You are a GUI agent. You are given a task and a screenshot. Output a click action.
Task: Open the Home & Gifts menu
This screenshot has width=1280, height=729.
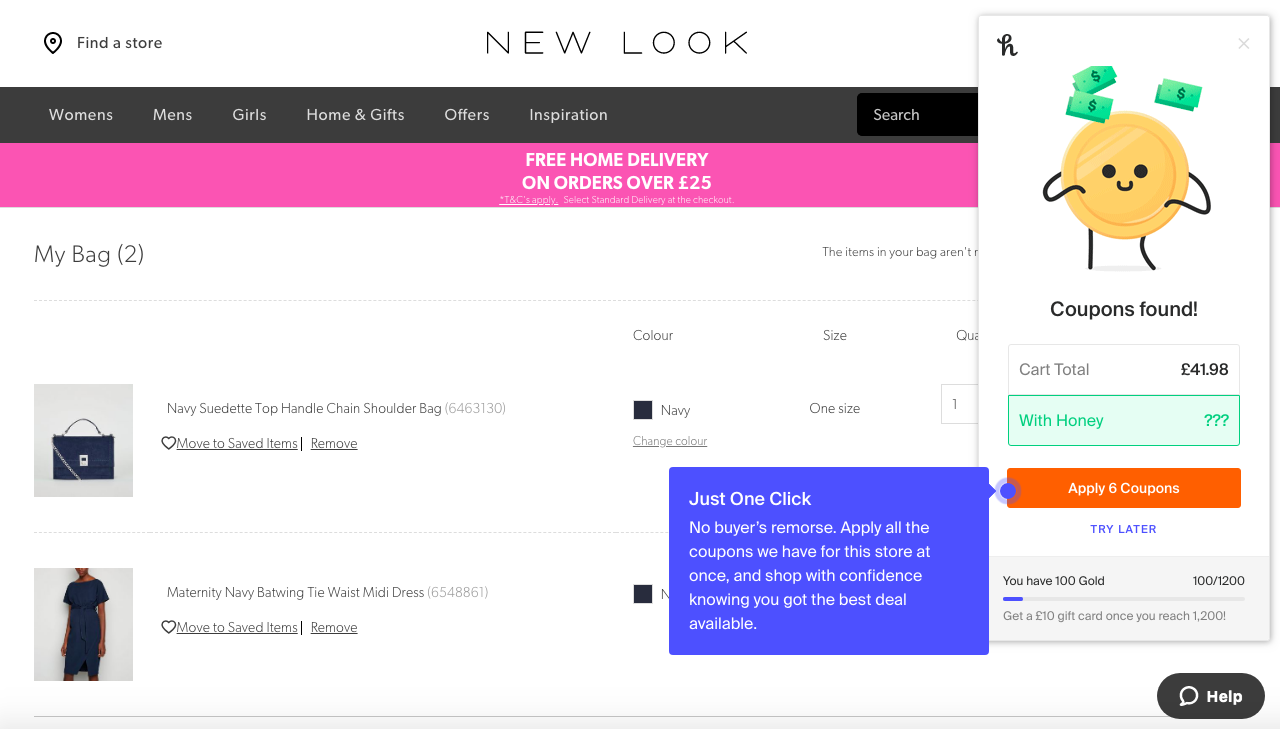pyautogui.click(x=355, y=115)
